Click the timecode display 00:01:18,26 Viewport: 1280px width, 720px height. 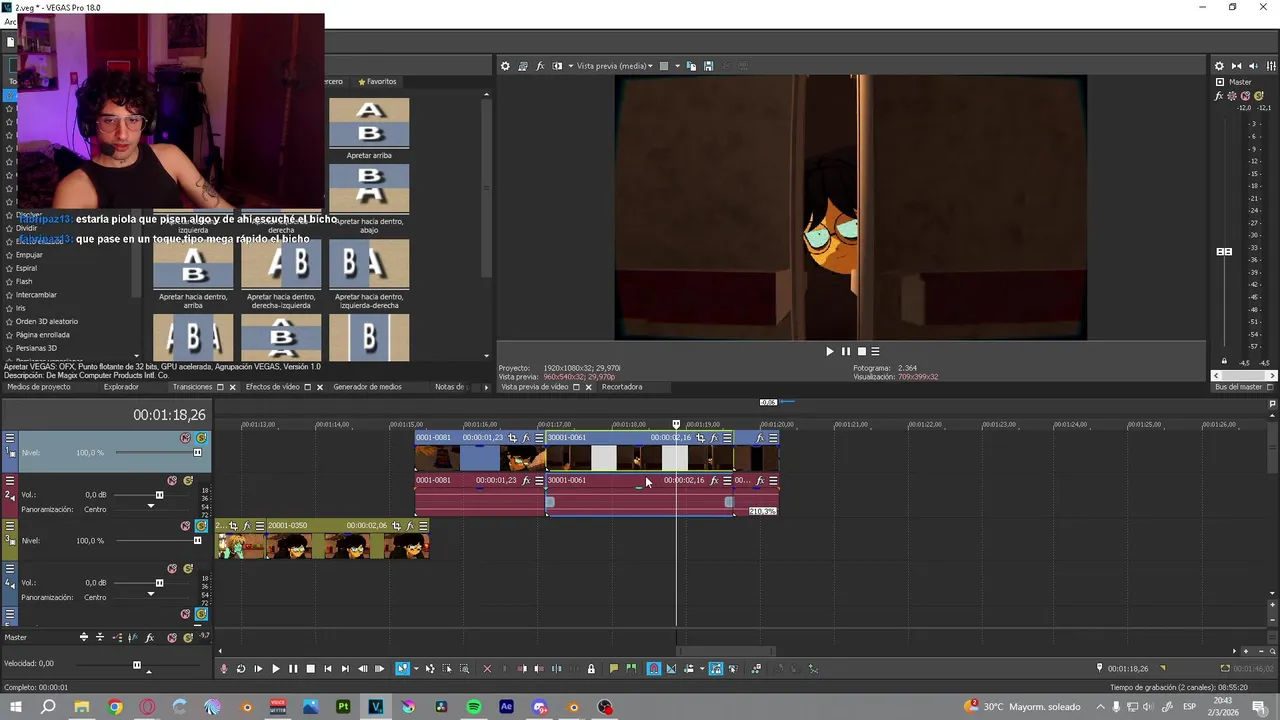point(169,415)
